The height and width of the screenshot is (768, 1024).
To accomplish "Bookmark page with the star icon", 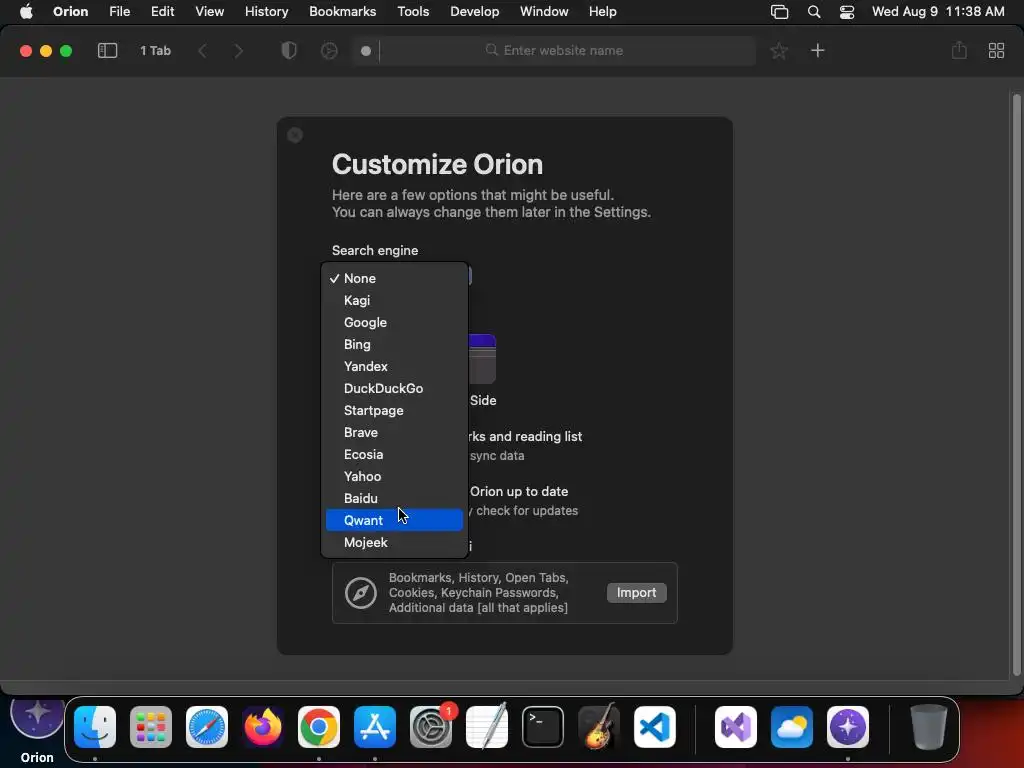I will (778, 51).
